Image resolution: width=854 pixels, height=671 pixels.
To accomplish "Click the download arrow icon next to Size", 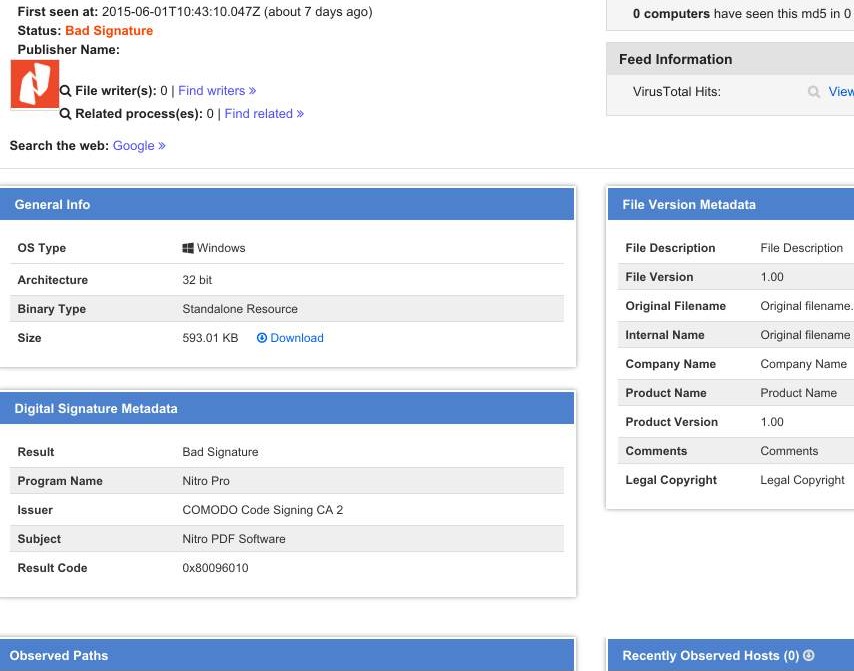I will click(262, 338).
